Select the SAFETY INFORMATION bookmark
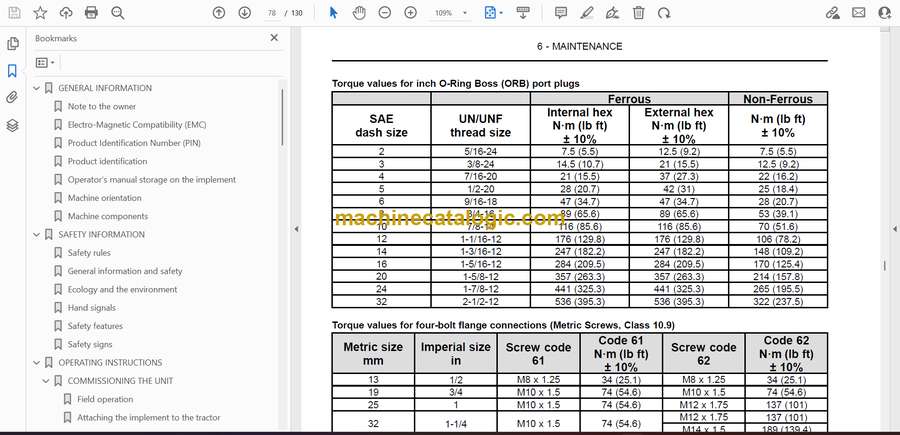 (102, 235)
